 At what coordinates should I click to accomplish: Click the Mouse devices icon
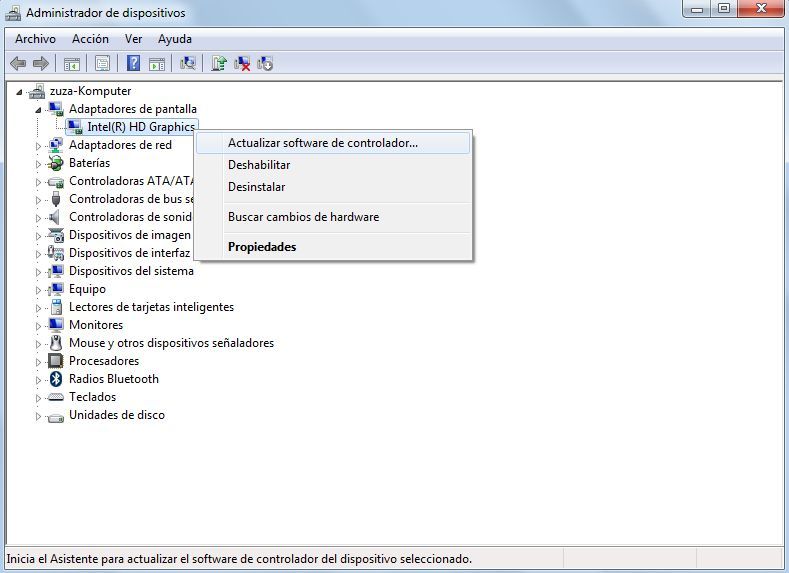coord(56,343)
